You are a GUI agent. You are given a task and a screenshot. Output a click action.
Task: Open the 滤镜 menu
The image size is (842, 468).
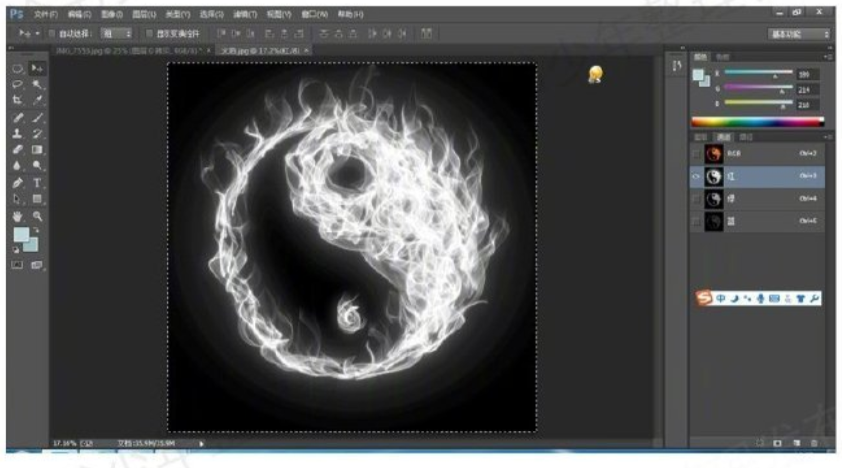(x=242, y=15)
